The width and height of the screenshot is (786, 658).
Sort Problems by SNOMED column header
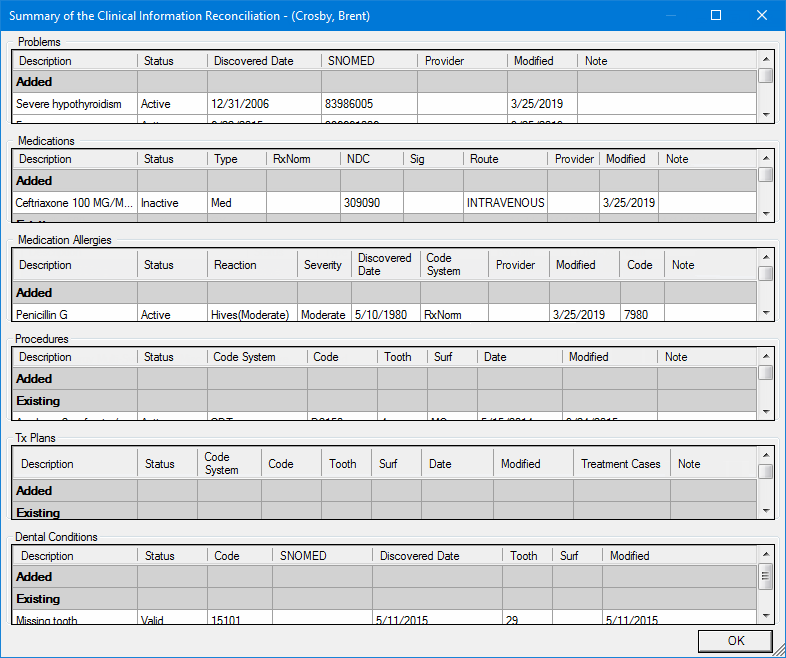[x=369, y=61]
